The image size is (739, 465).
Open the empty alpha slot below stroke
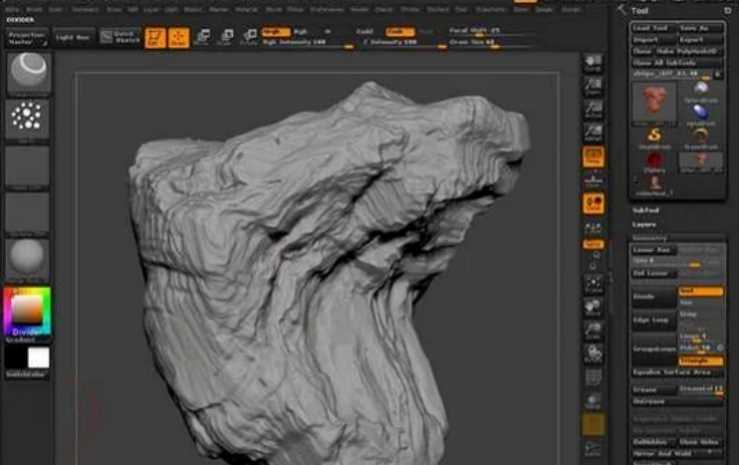tap(27, 165)
